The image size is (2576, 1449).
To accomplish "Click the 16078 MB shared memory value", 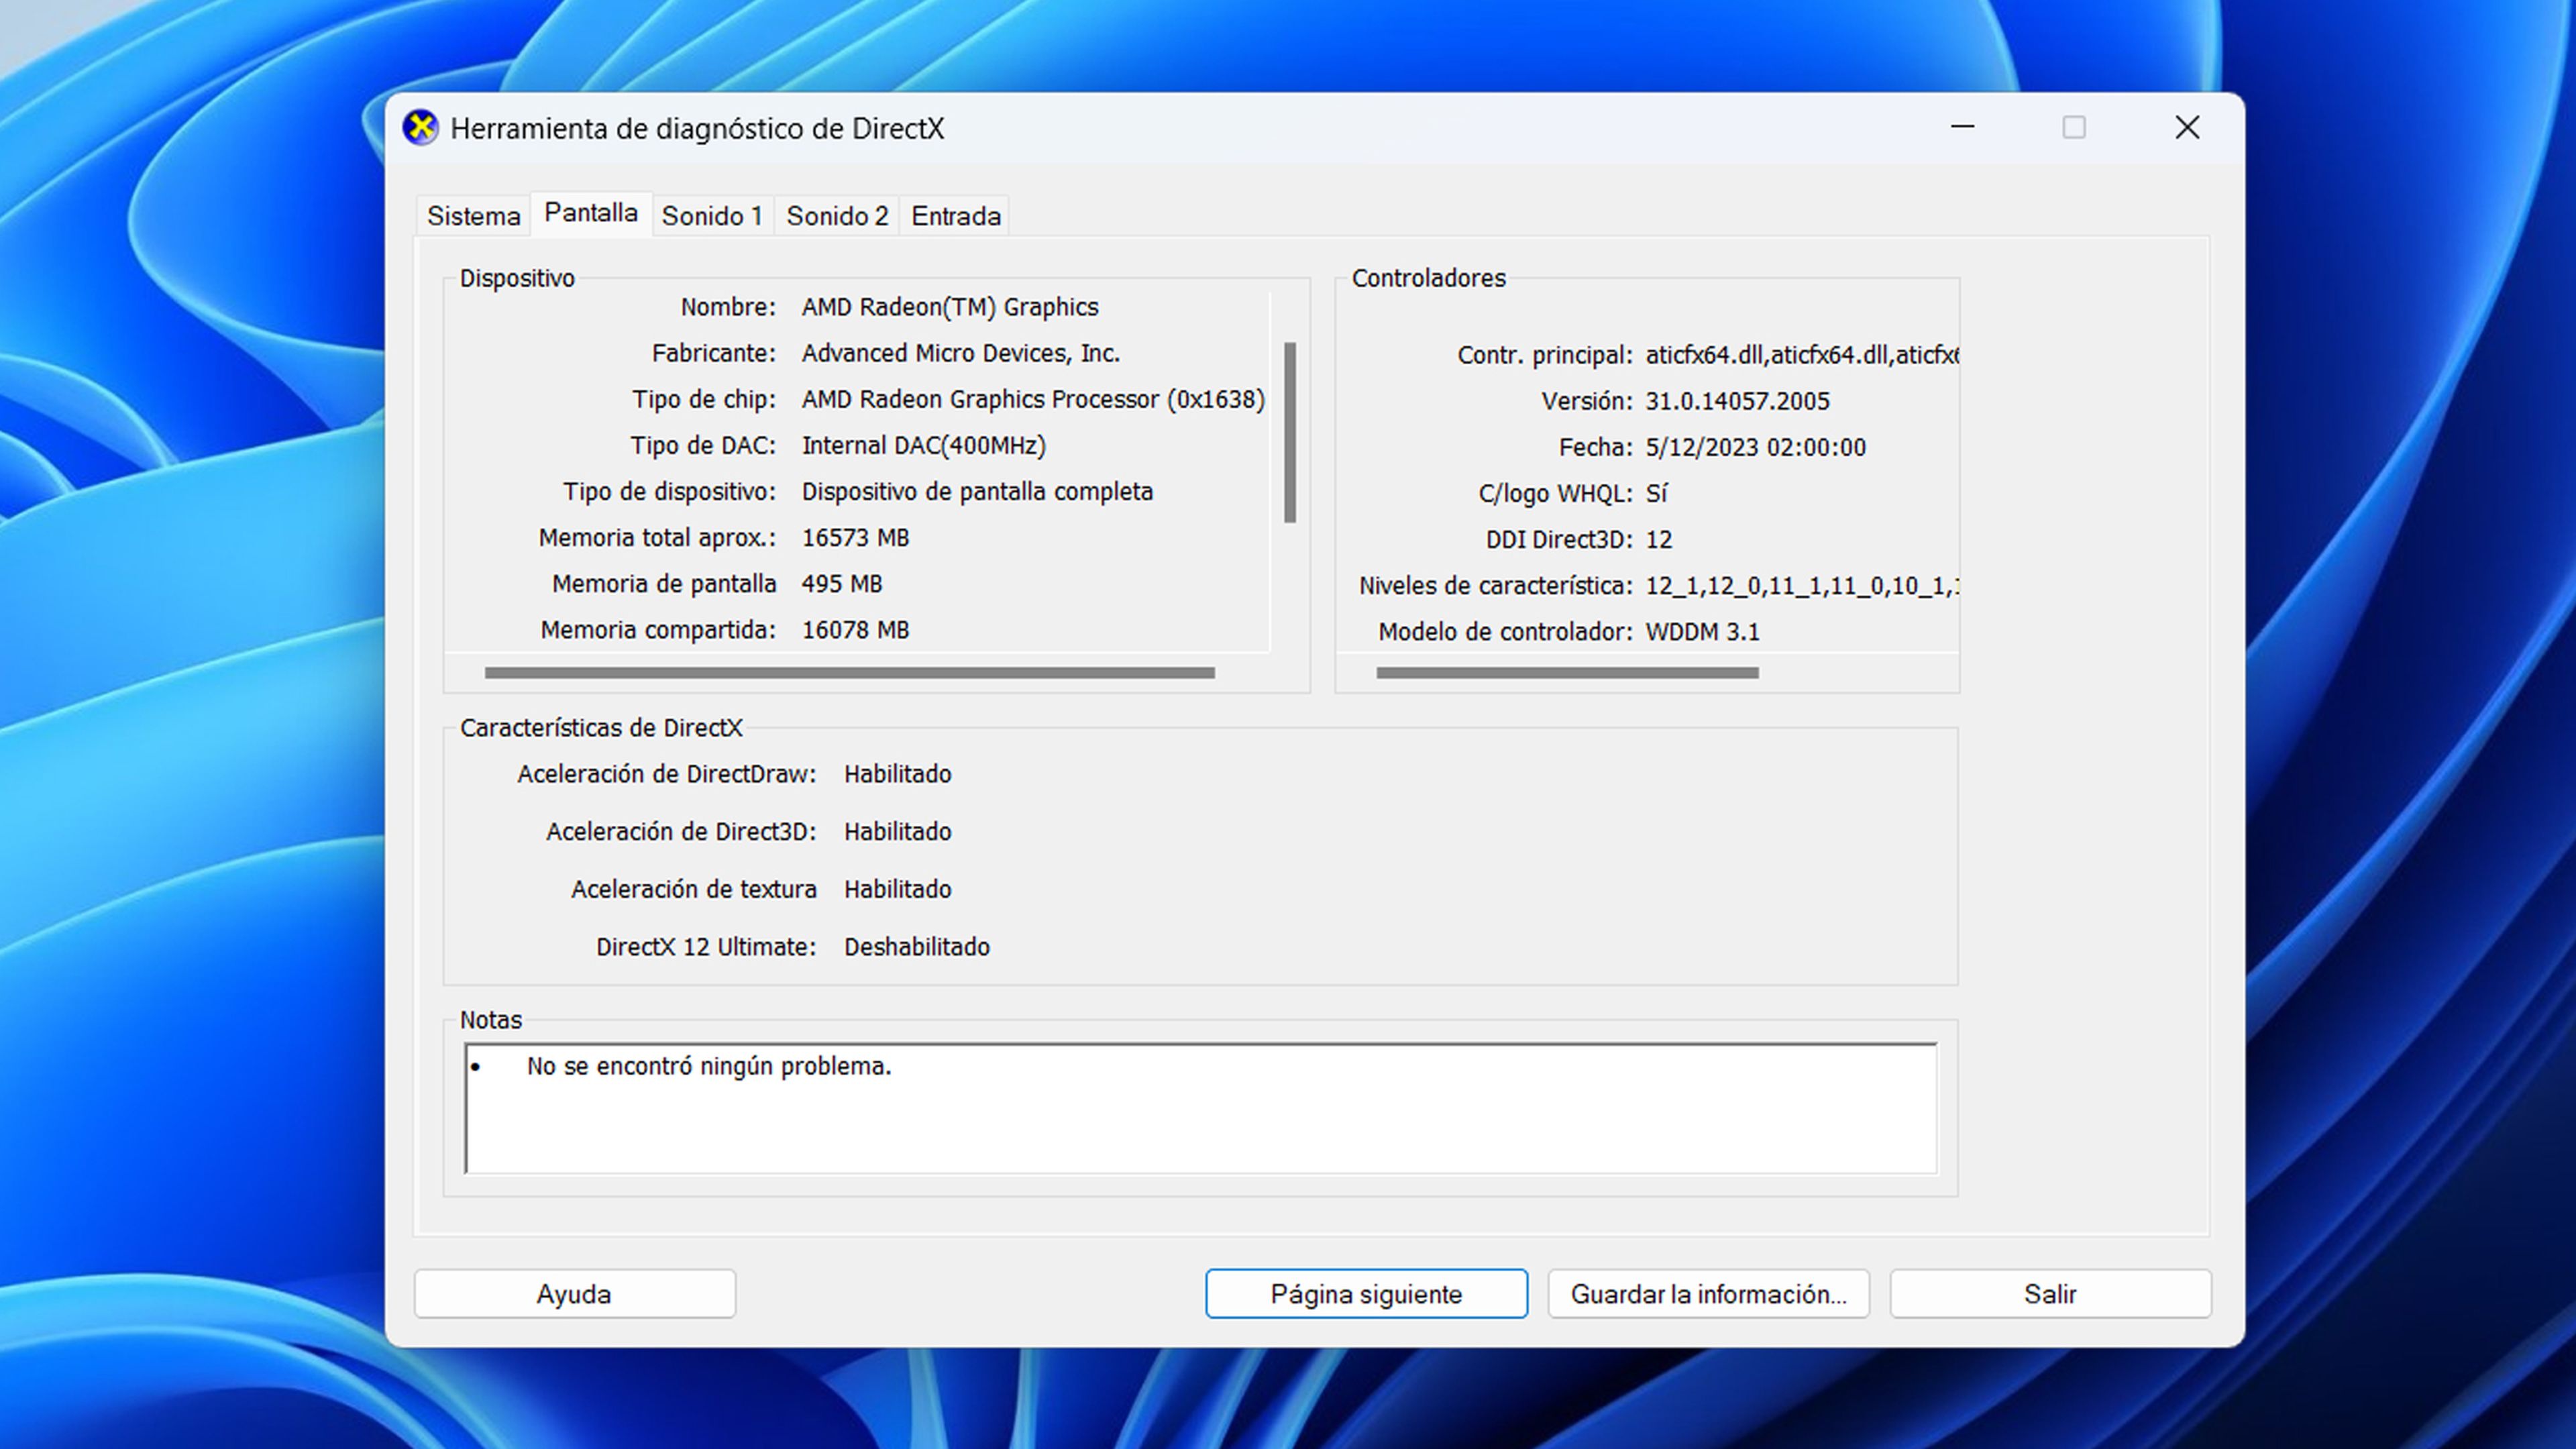I will [x=855, y=630].
